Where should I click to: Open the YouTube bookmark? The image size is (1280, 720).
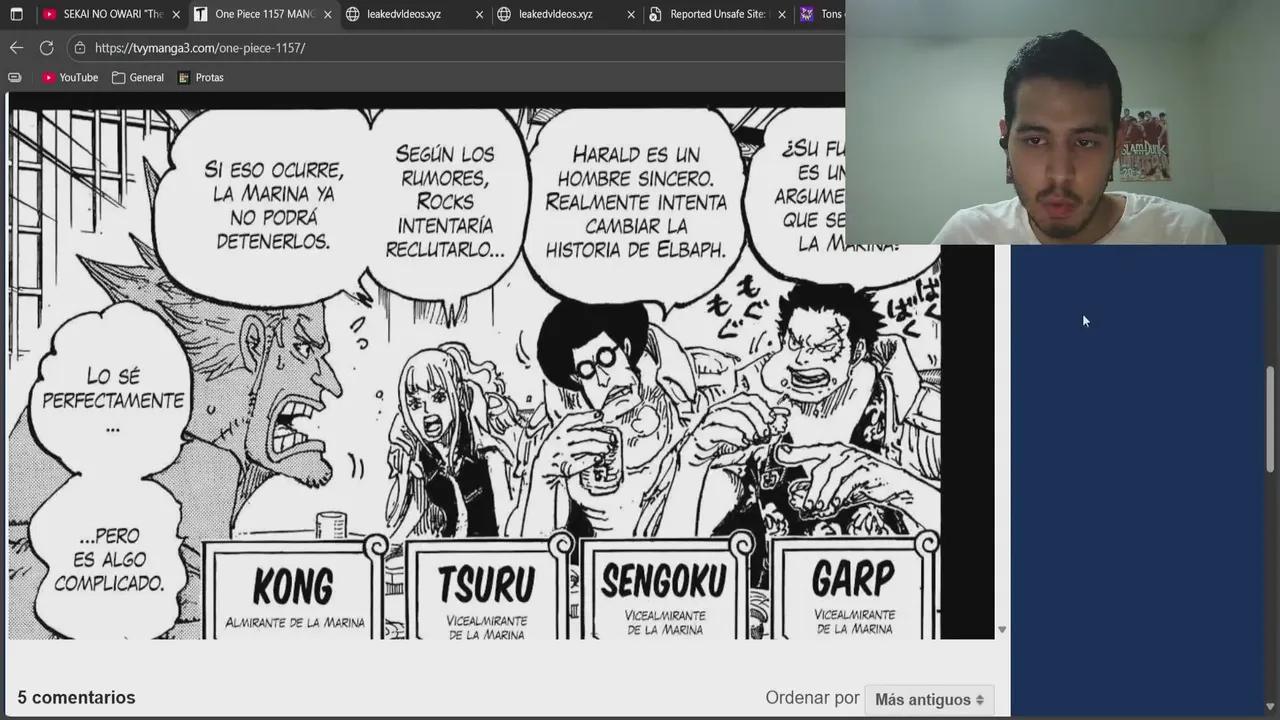pyautogui.click(x=70, y=77)
